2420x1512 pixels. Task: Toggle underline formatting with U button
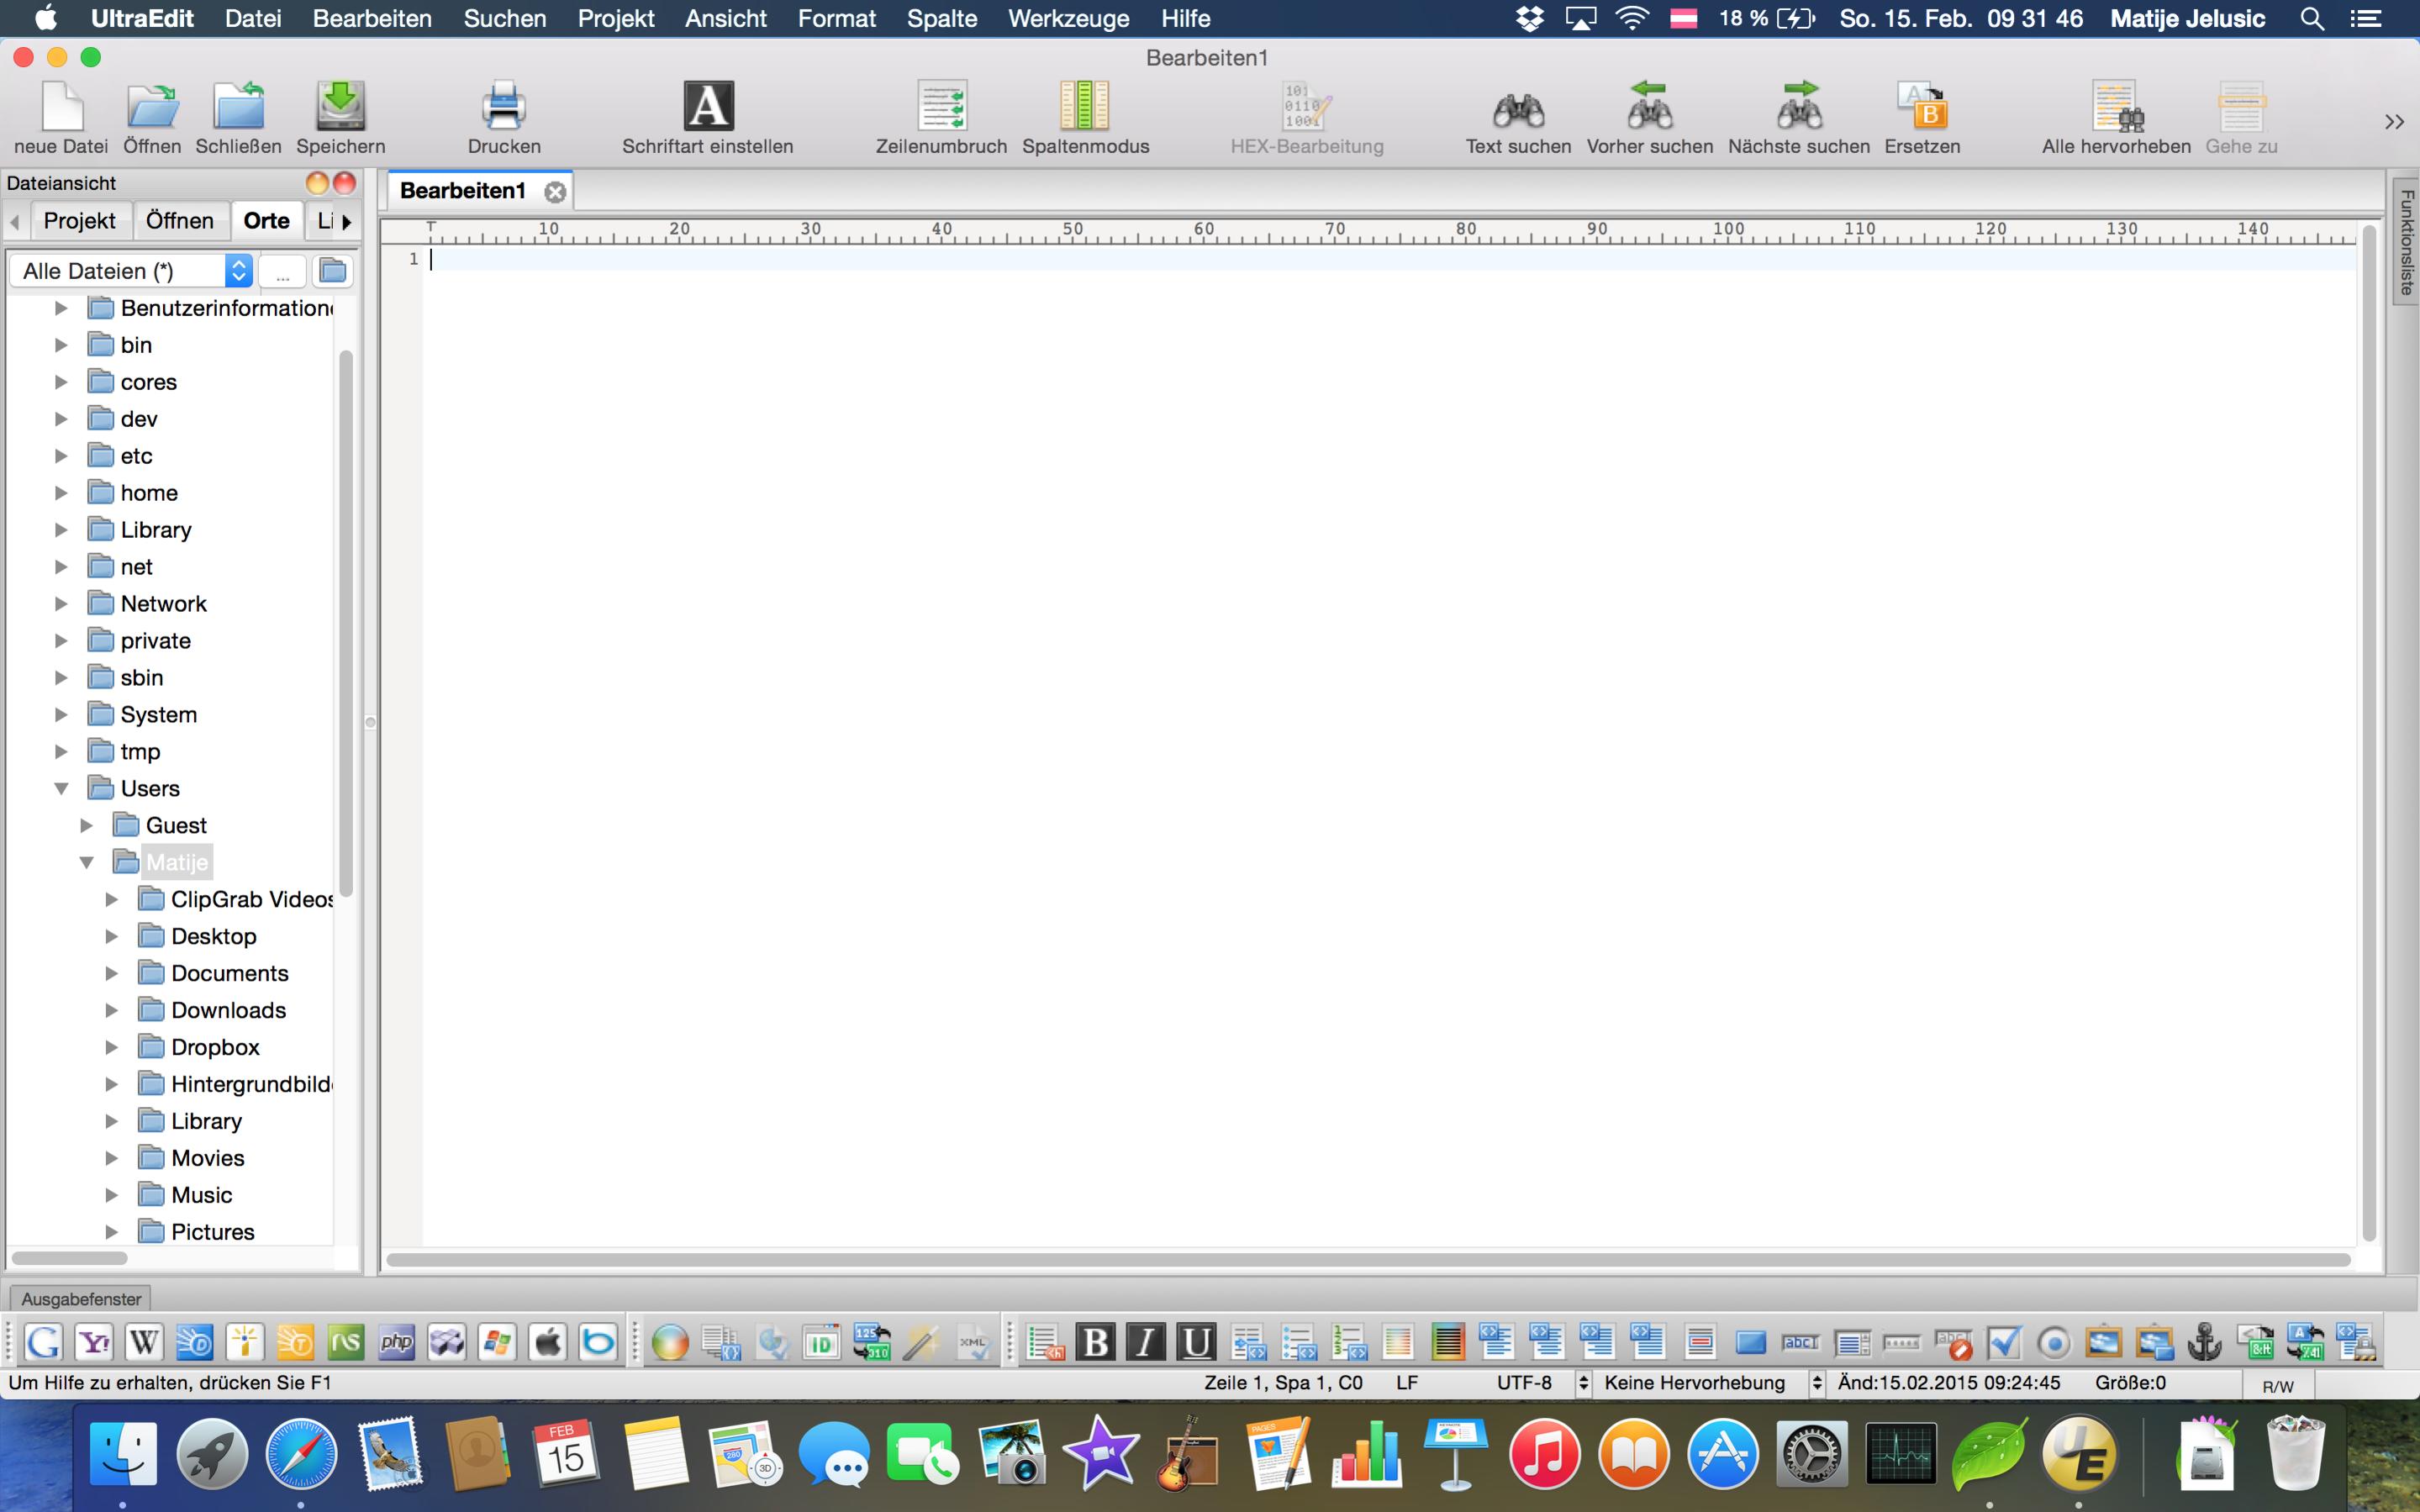(x=1195, y=1342)
